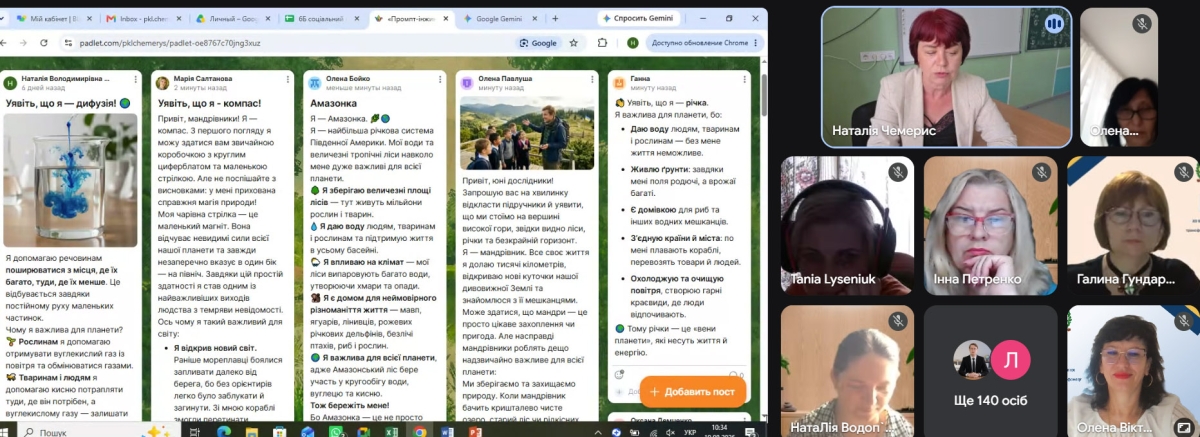
Task: Open WhatsApp from the taskbar
Action: click(335, 432)
